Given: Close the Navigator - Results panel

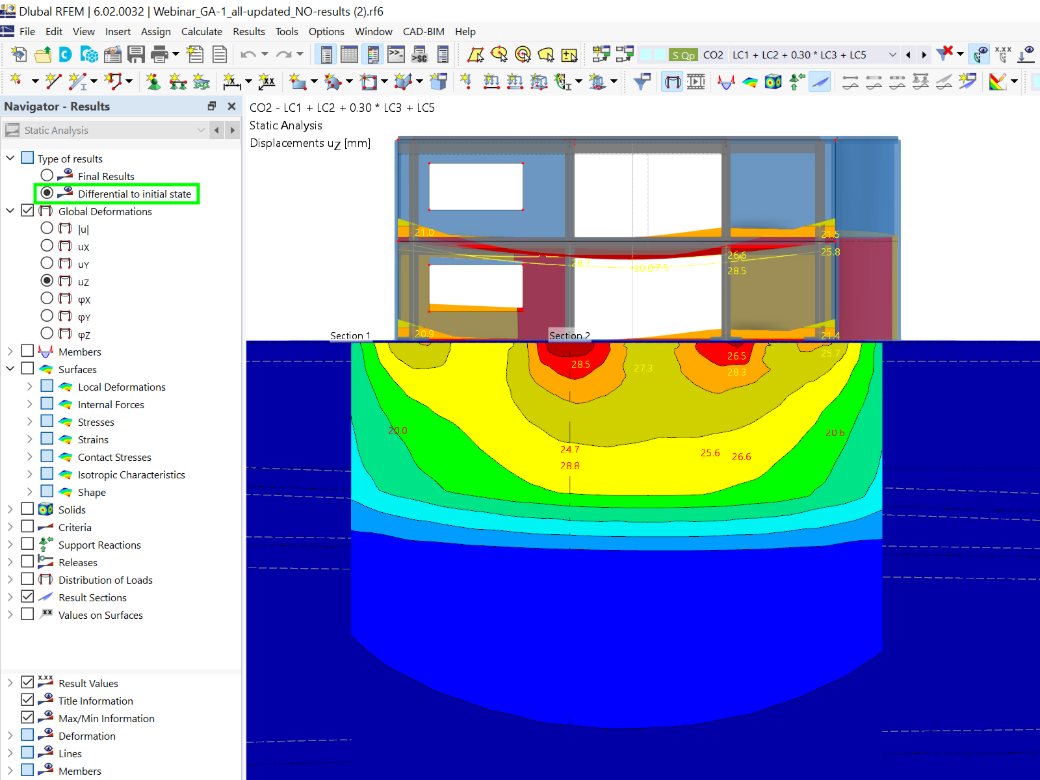Looking at the screenshot, I should pos(231,106).
